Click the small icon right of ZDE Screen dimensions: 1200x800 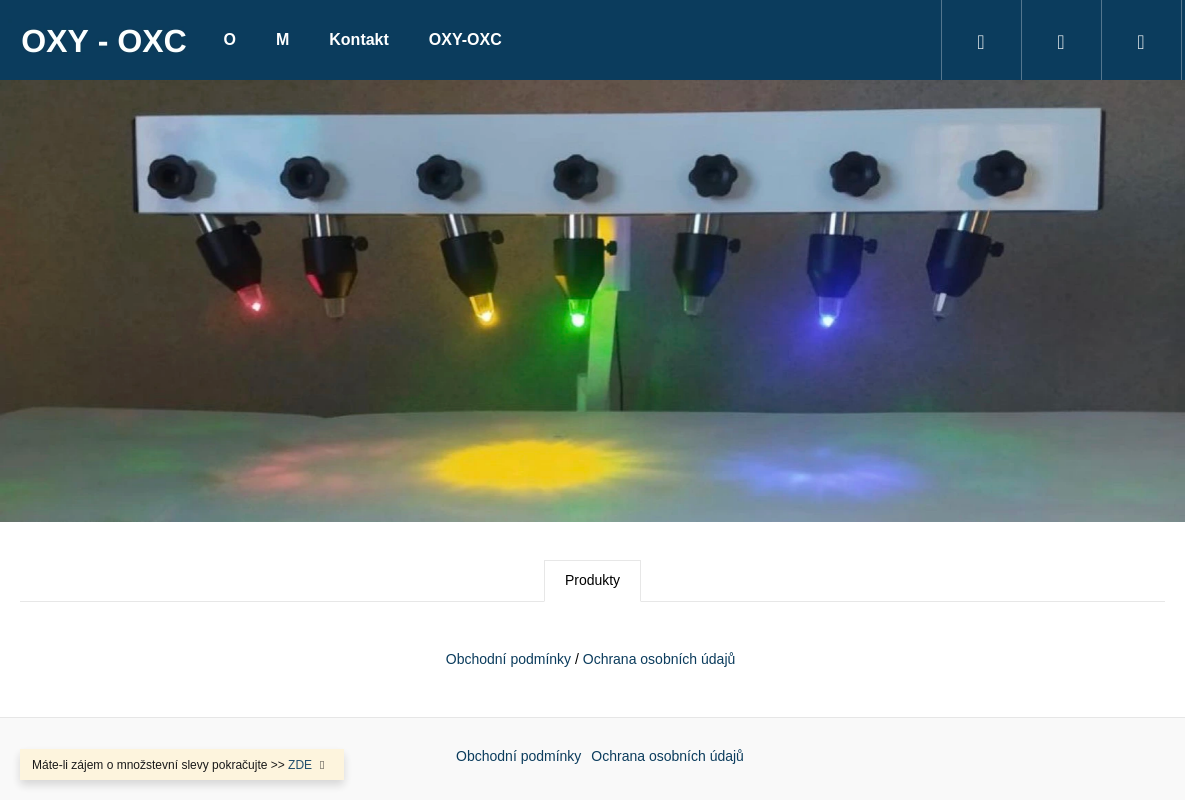pos(322,765)
